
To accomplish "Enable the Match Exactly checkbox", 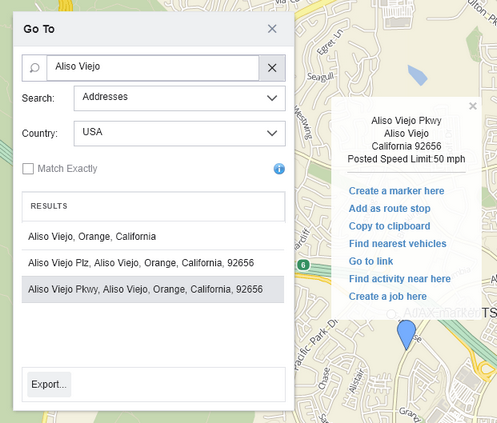I will point(28,169).
